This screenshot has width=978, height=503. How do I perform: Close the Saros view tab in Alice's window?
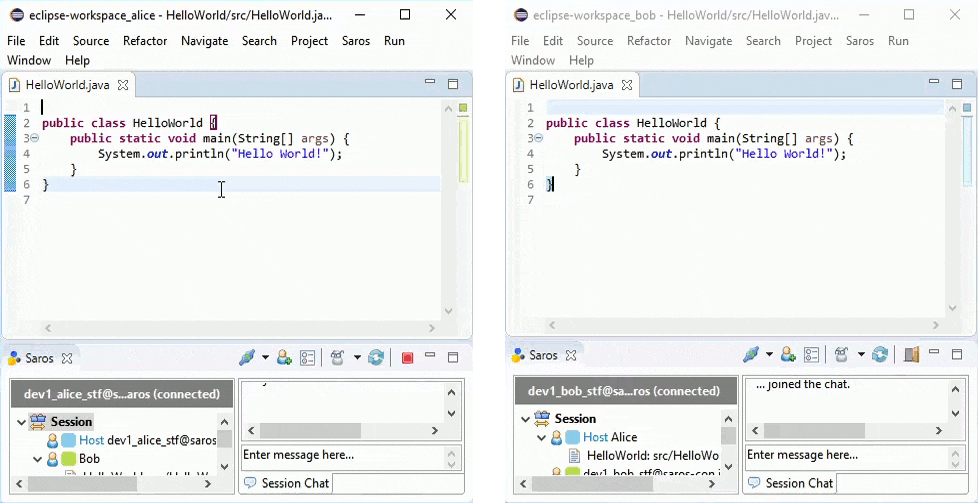tap(67, 358)
